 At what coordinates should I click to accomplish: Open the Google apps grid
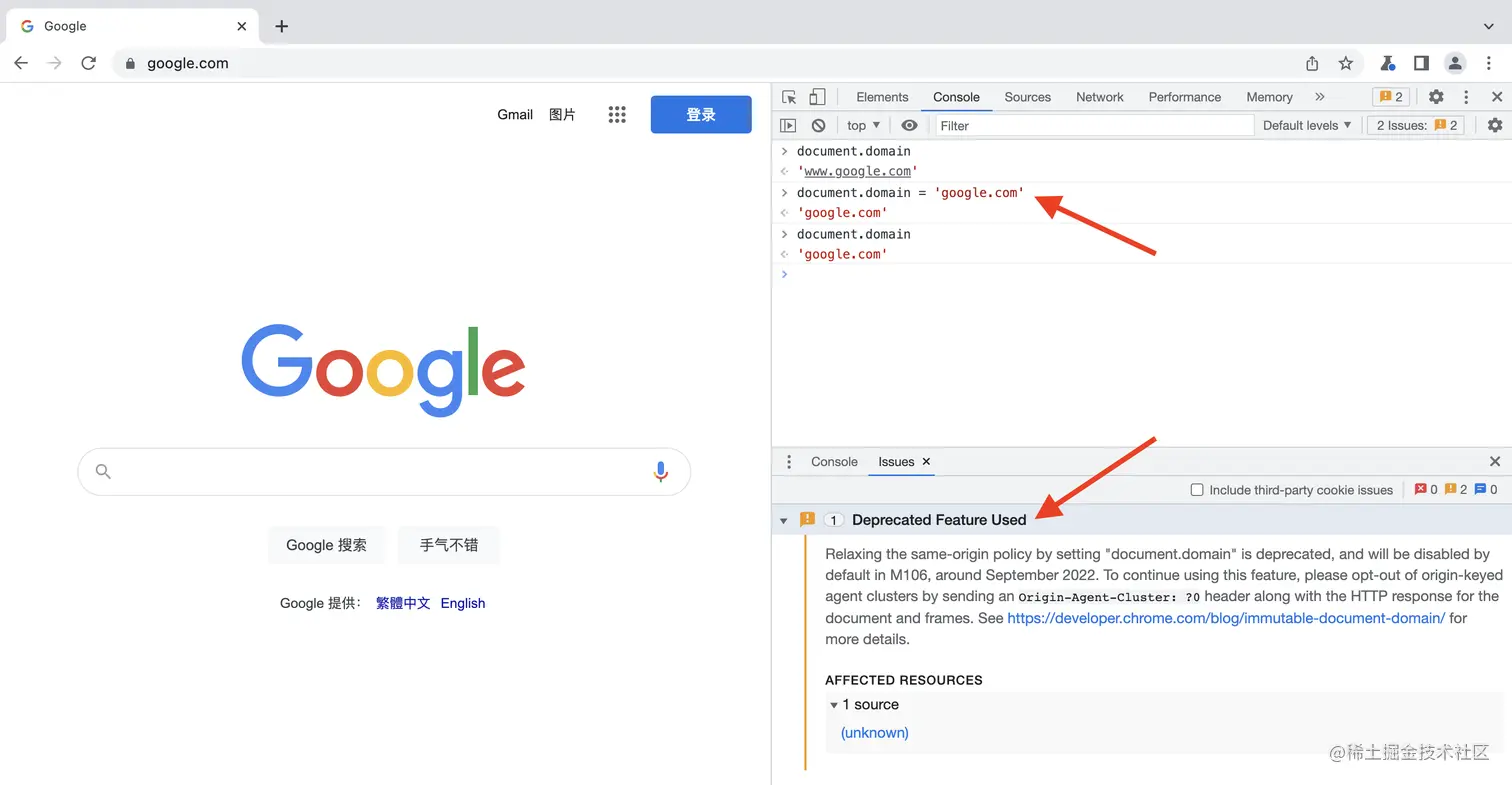(617, 115)
